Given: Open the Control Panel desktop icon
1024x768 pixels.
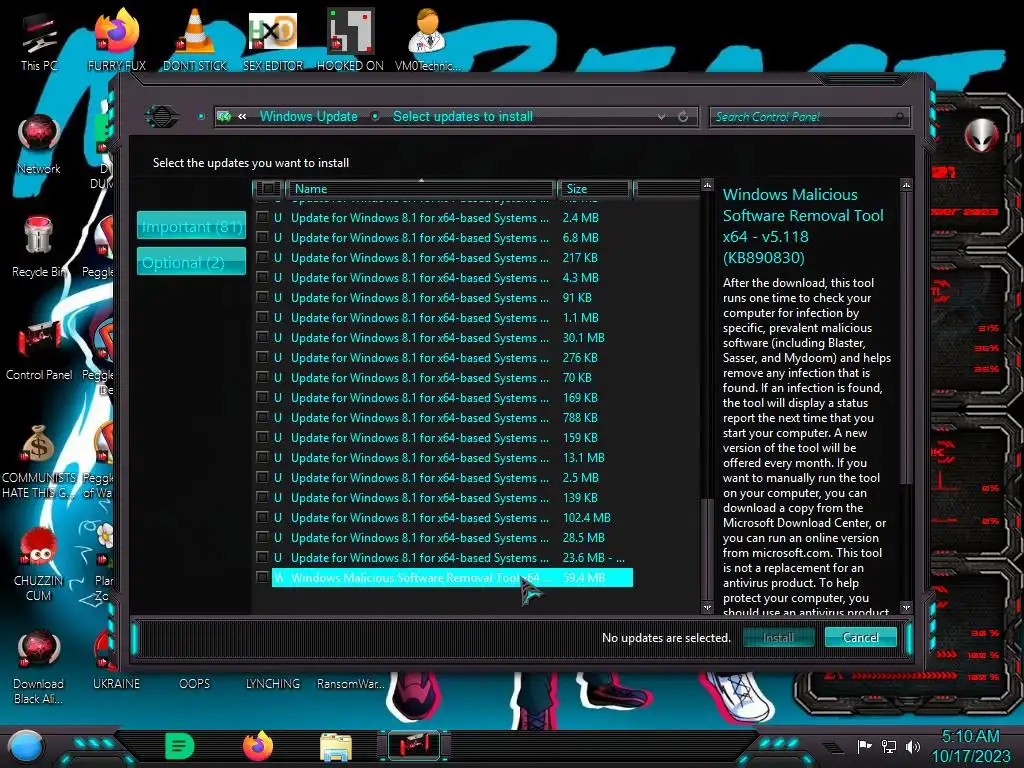Looking at the screenshot, I should point(39,350).
